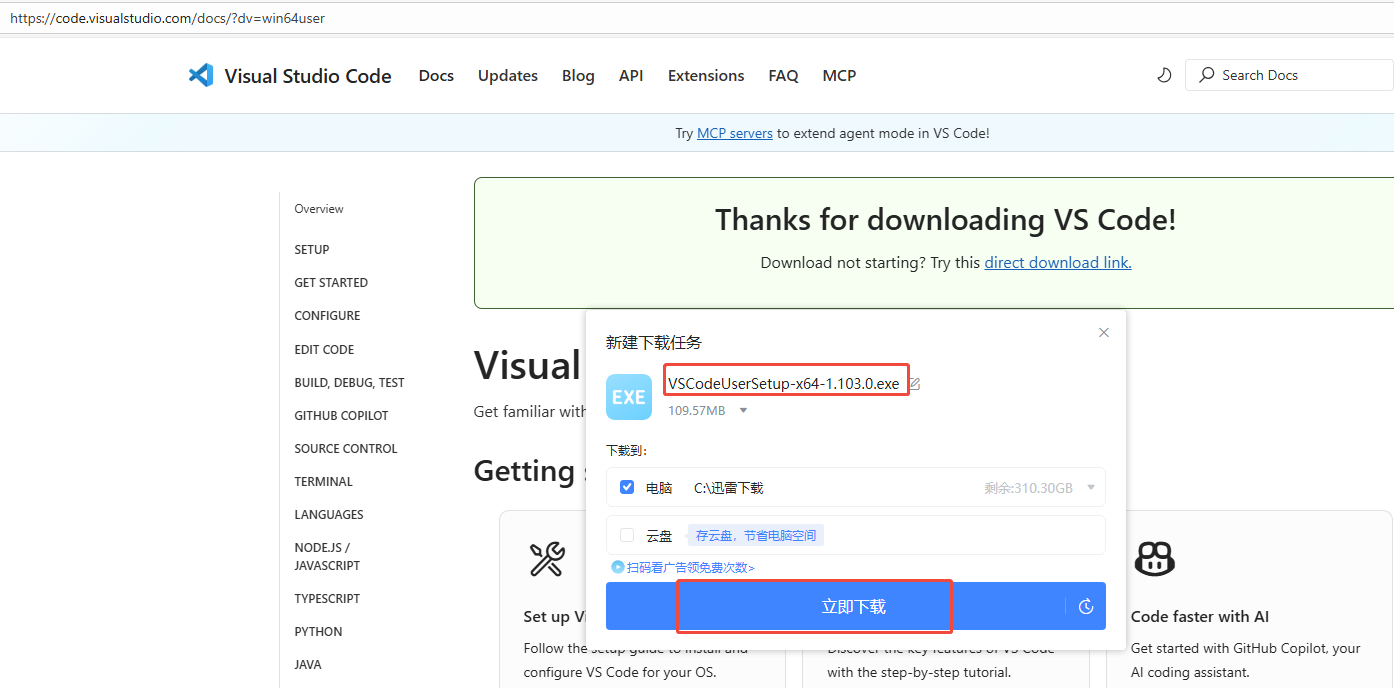Screen dimensions: 1394x688
Task: Click the browser address bar URL
Action: point(167,18)
